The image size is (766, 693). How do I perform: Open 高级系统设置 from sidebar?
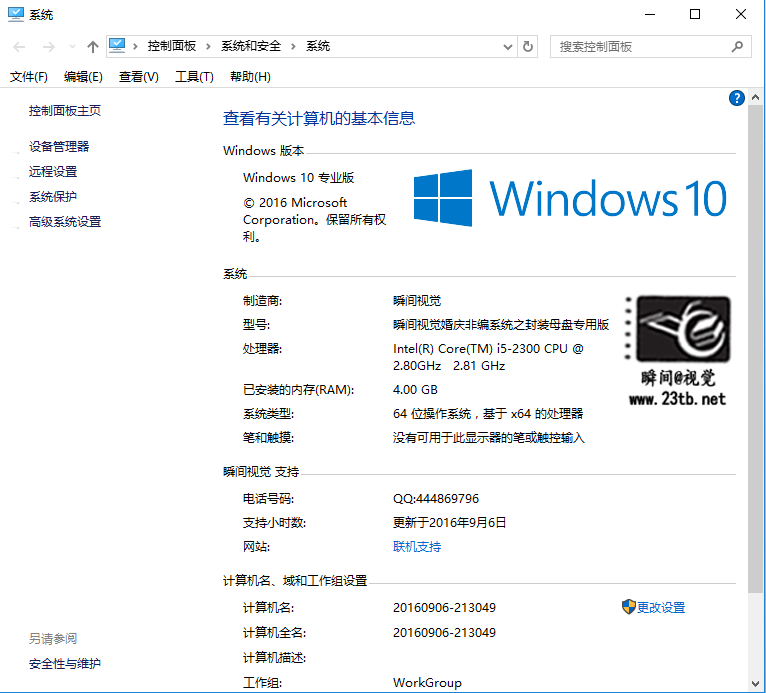(65, 222)
